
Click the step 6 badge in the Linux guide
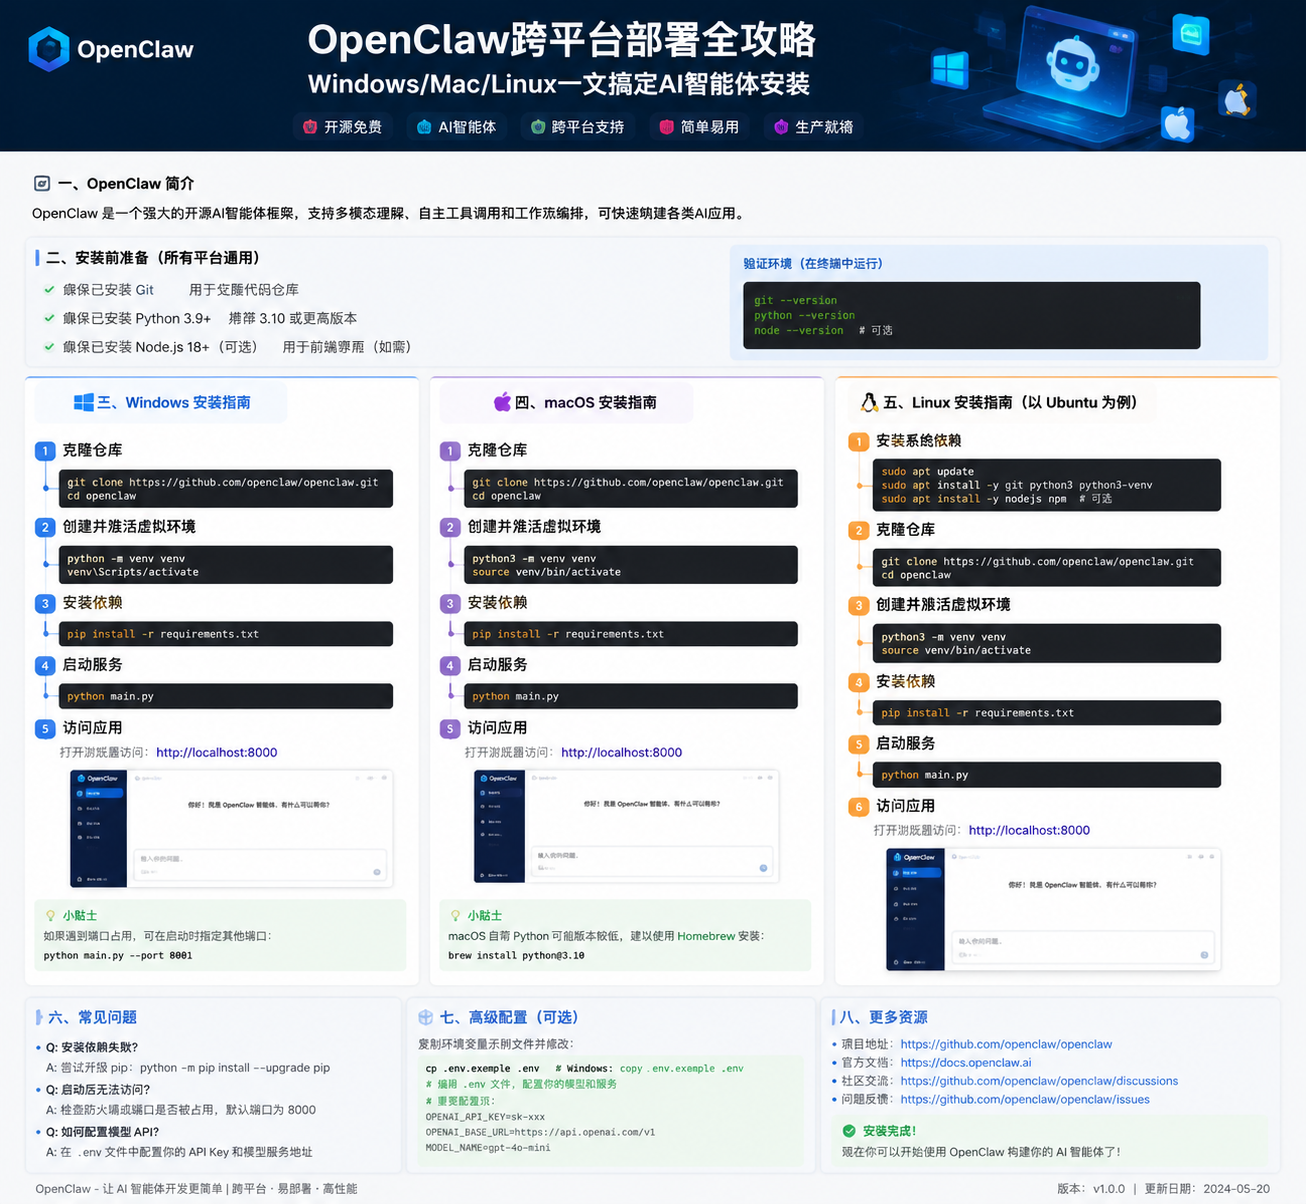pos(858,806)
